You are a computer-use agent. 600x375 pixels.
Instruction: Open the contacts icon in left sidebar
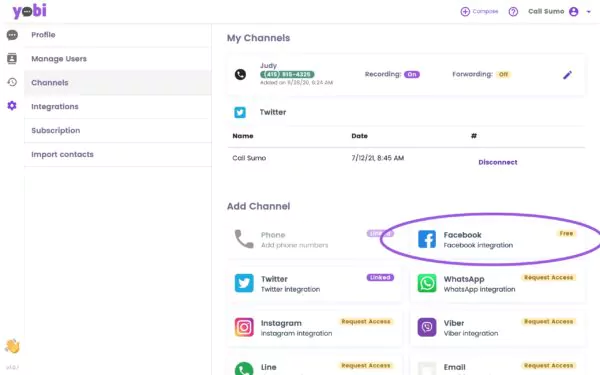tap(12, 59)
